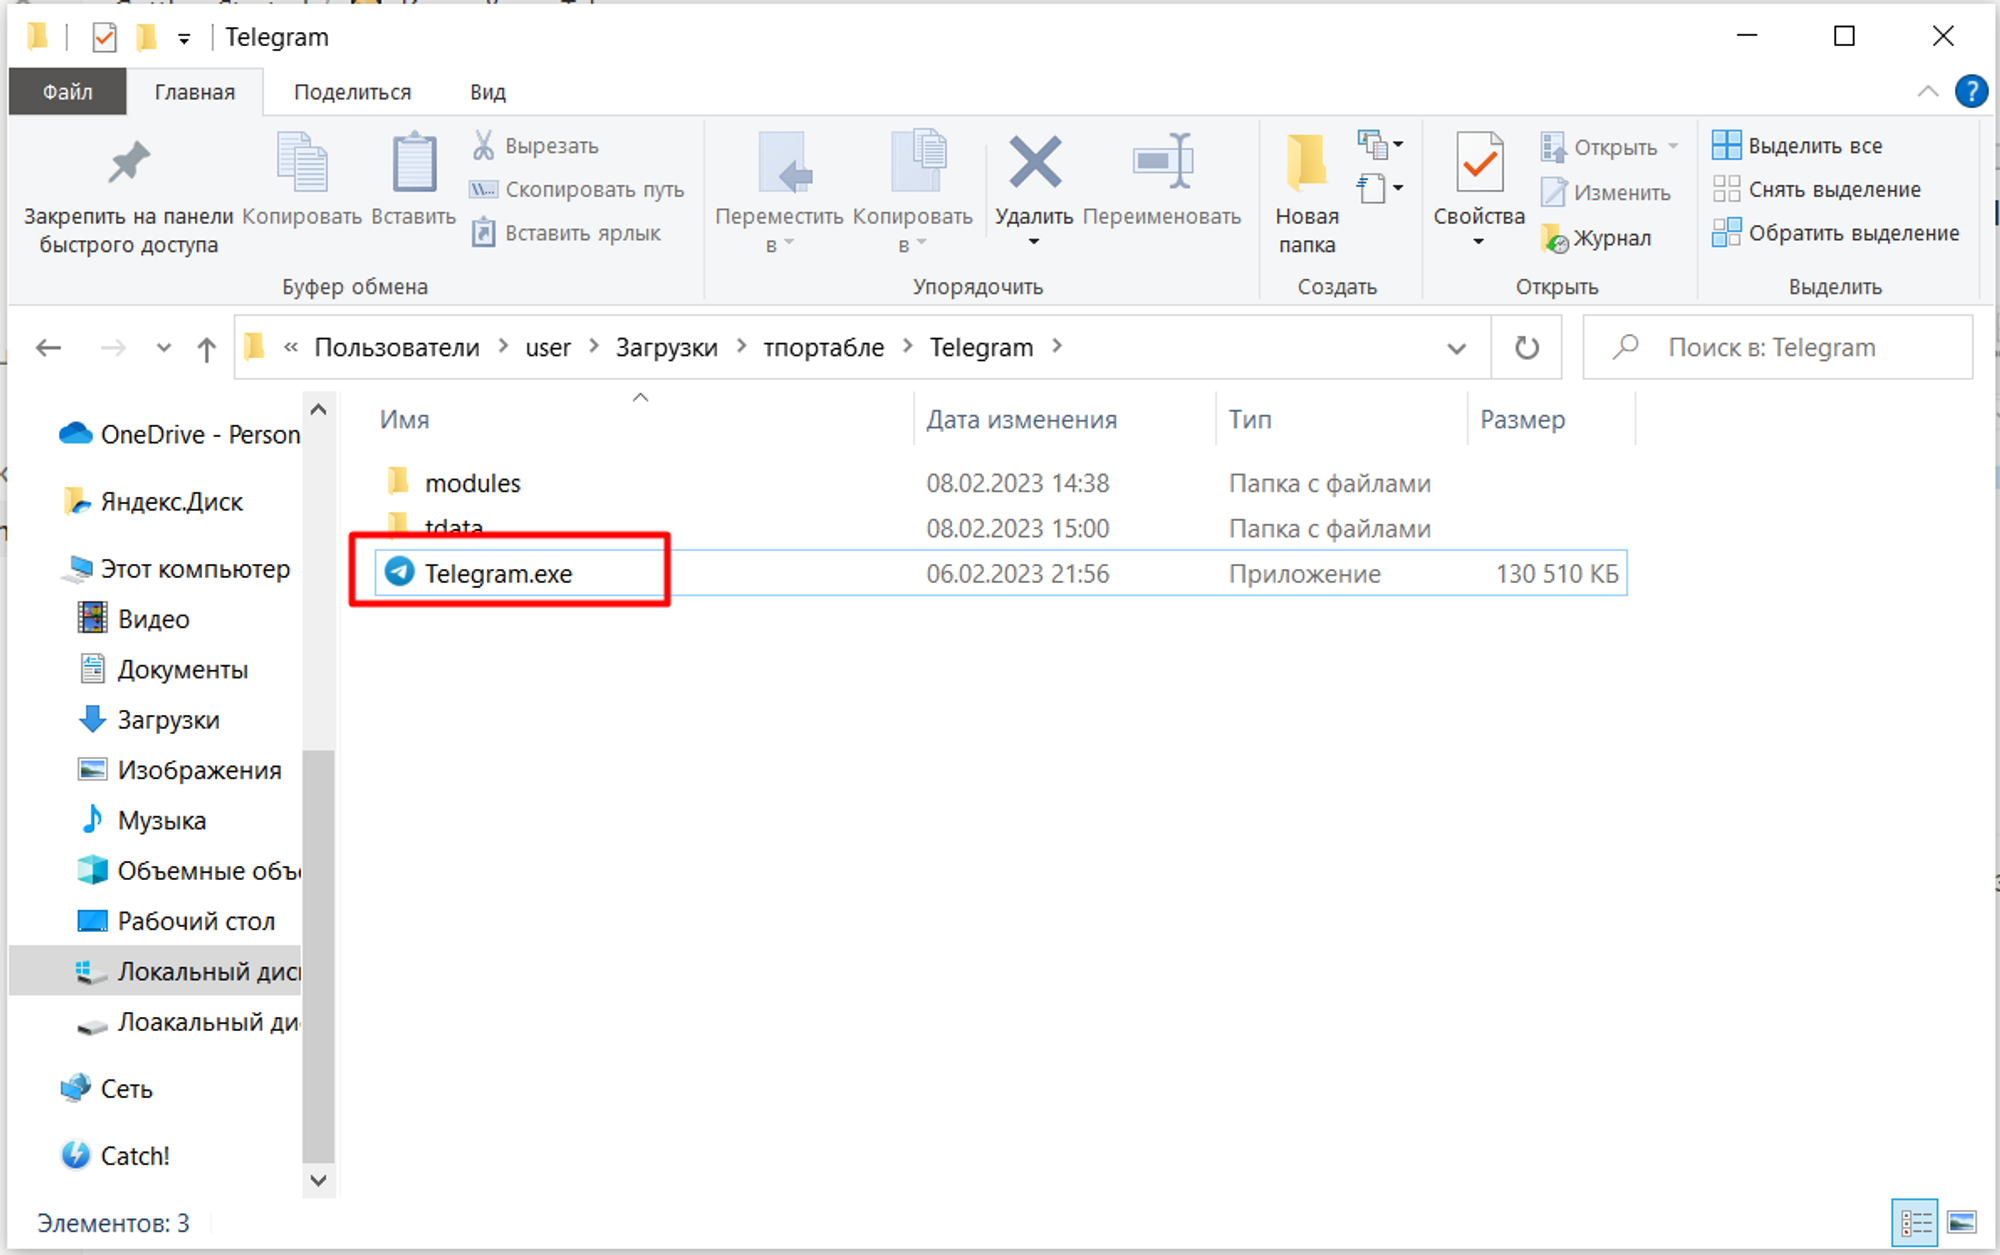This screenshot has height=1255, width=2000.
Task: Toggle properties checkmark in quick access toolbar
Action: point(104,38)
